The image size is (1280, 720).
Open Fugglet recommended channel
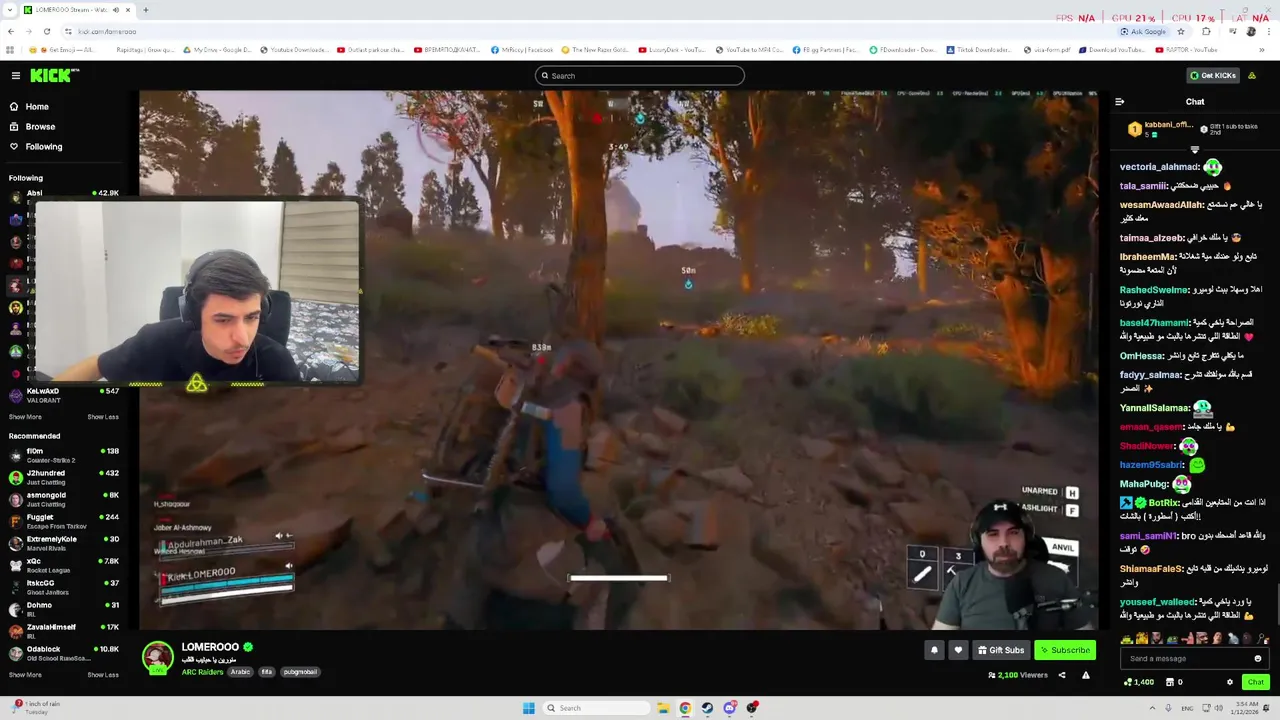tap(65, 521)
